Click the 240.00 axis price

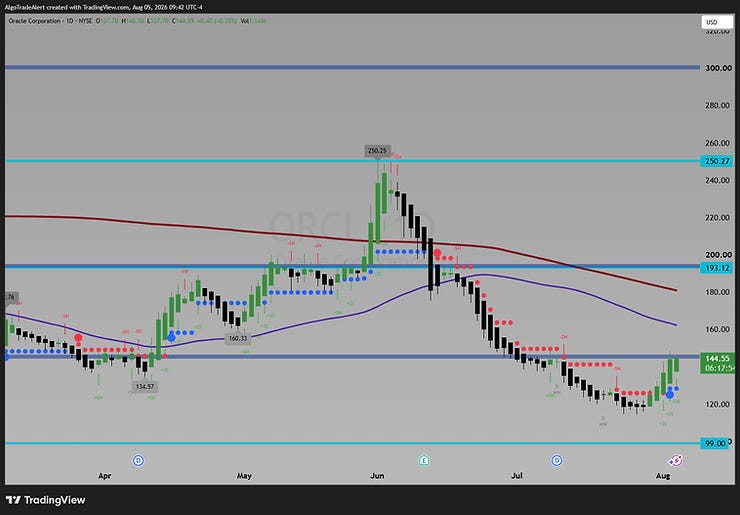click(x=717, y=180)
